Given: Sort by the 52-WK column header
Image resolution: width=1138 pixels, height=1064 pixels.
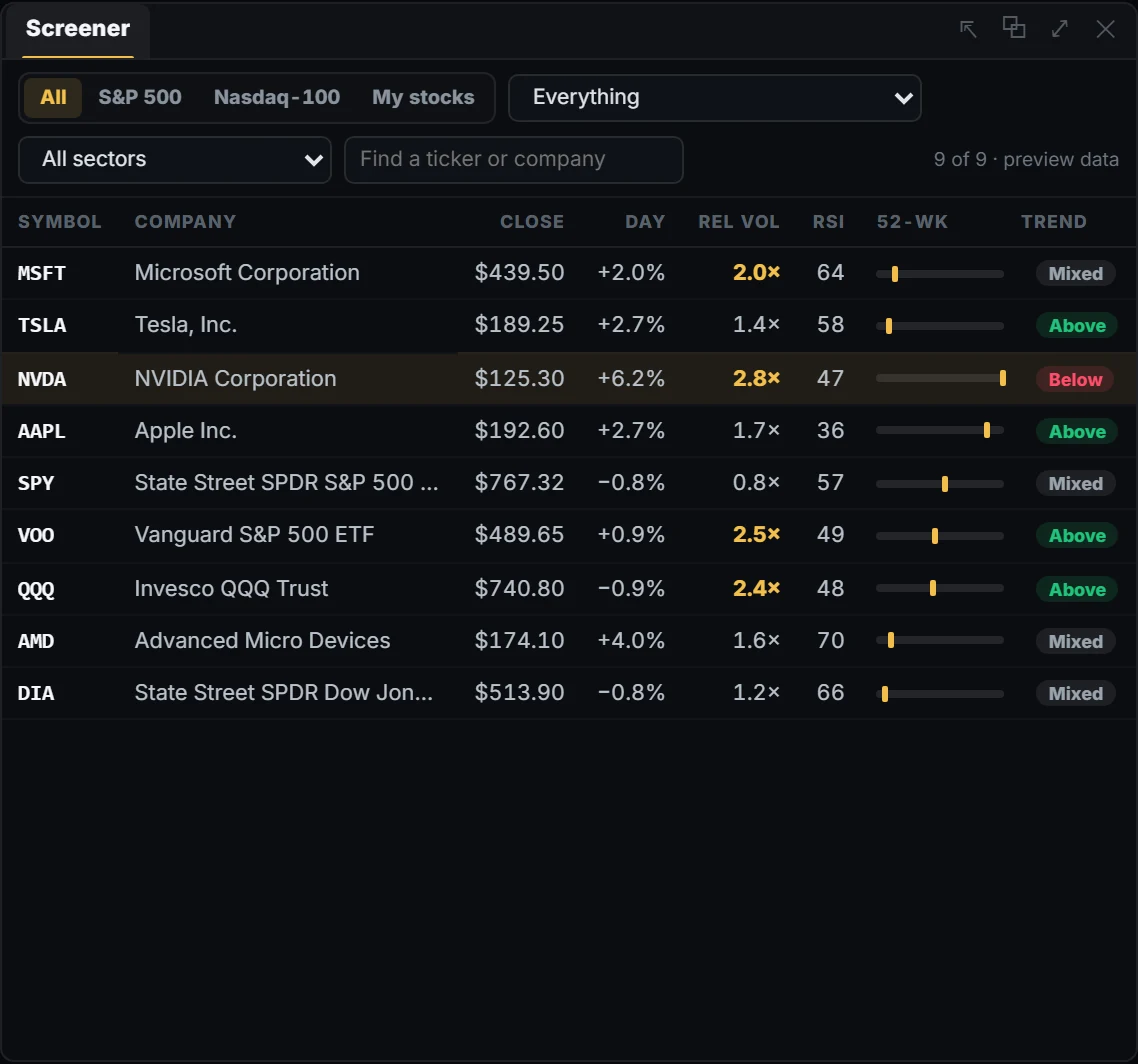Looking at the screenshot, I should click(x=912, y=222).
